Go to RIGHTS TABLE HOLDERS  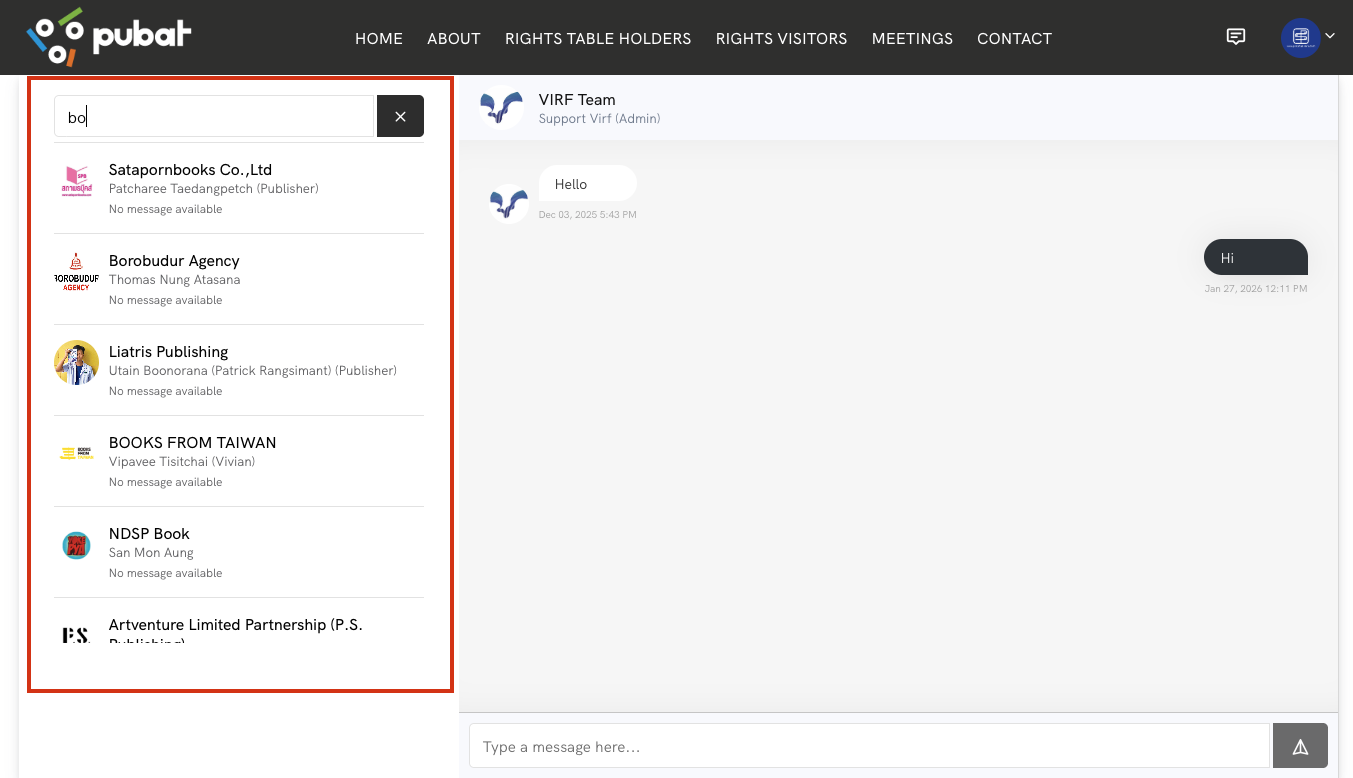pyautogui.click(x=597, y=38)
